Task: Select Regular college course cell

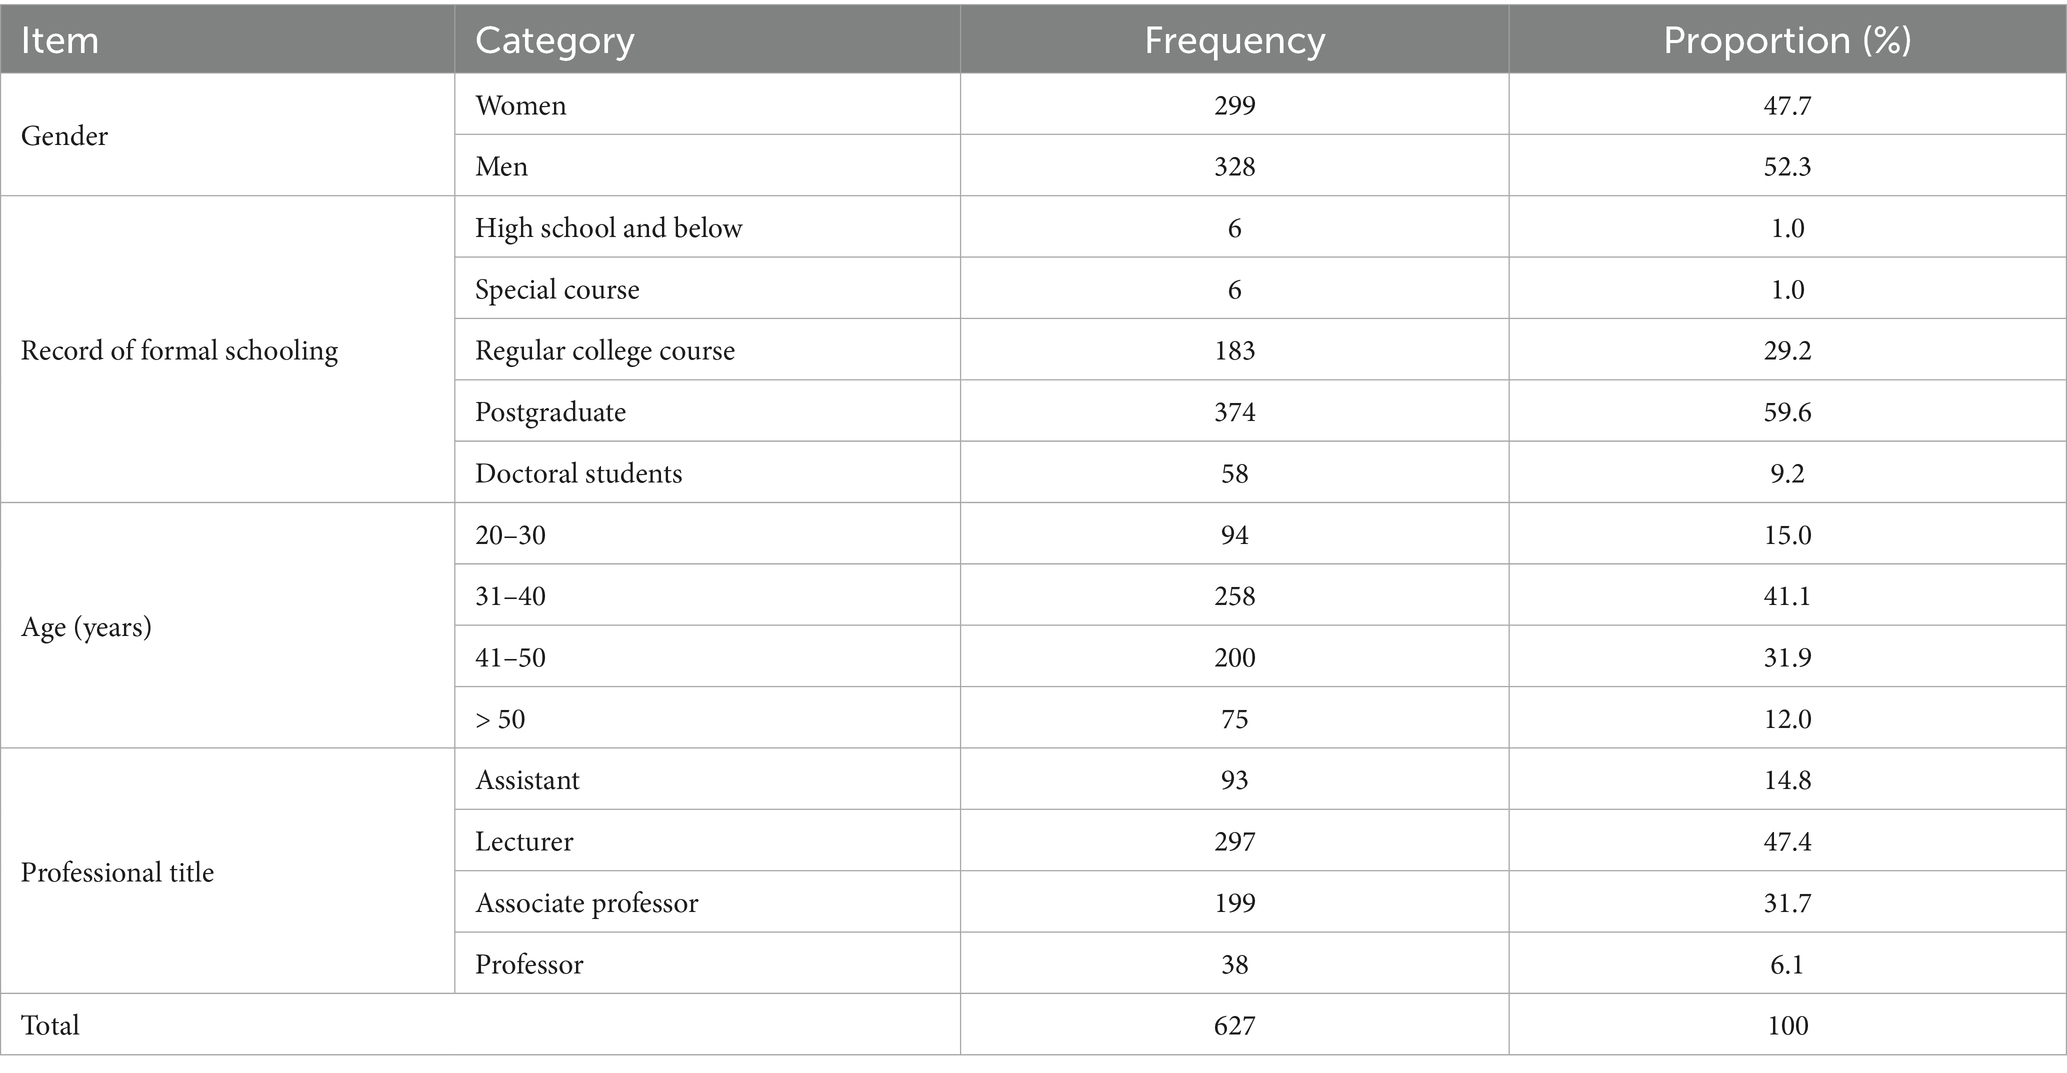Action: (604, 351)
